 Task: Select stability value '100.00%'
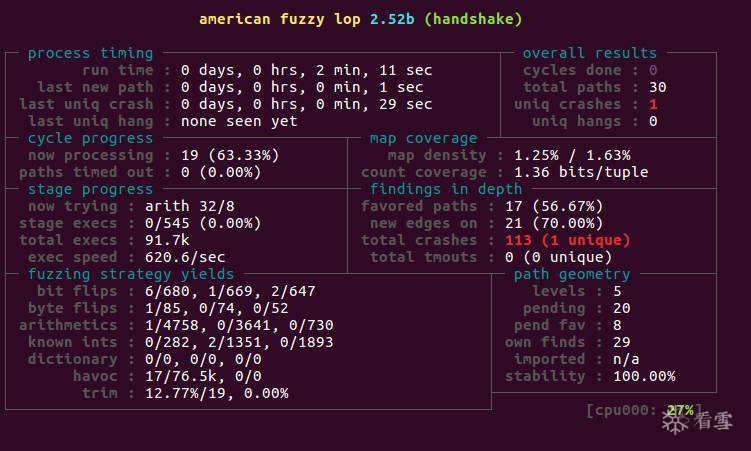(x=644, y=376)
